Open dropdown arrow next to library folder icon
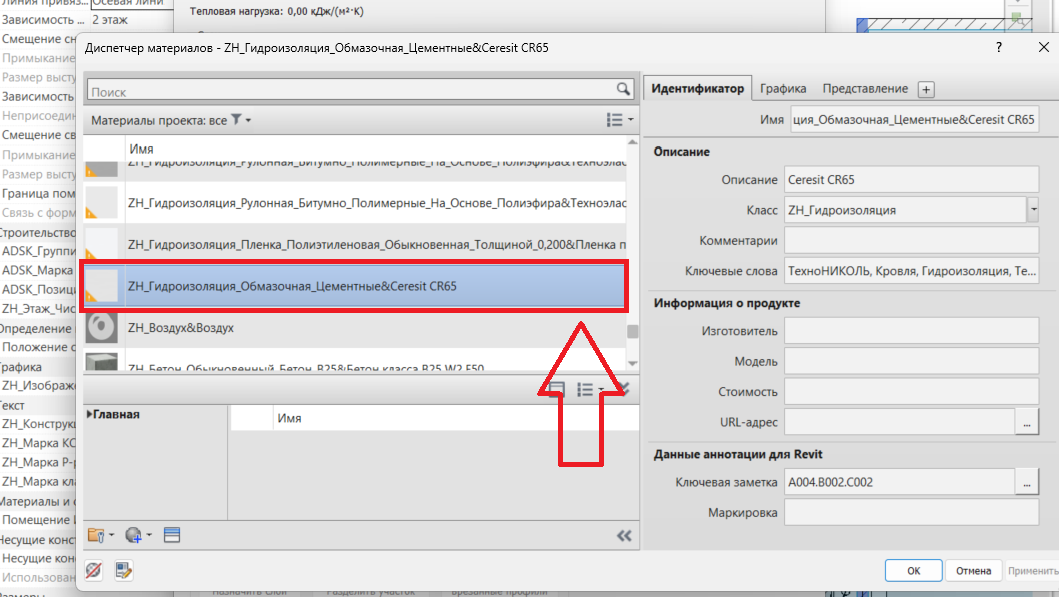Viewport: 1059px width, 597px height. pos(111,536)
